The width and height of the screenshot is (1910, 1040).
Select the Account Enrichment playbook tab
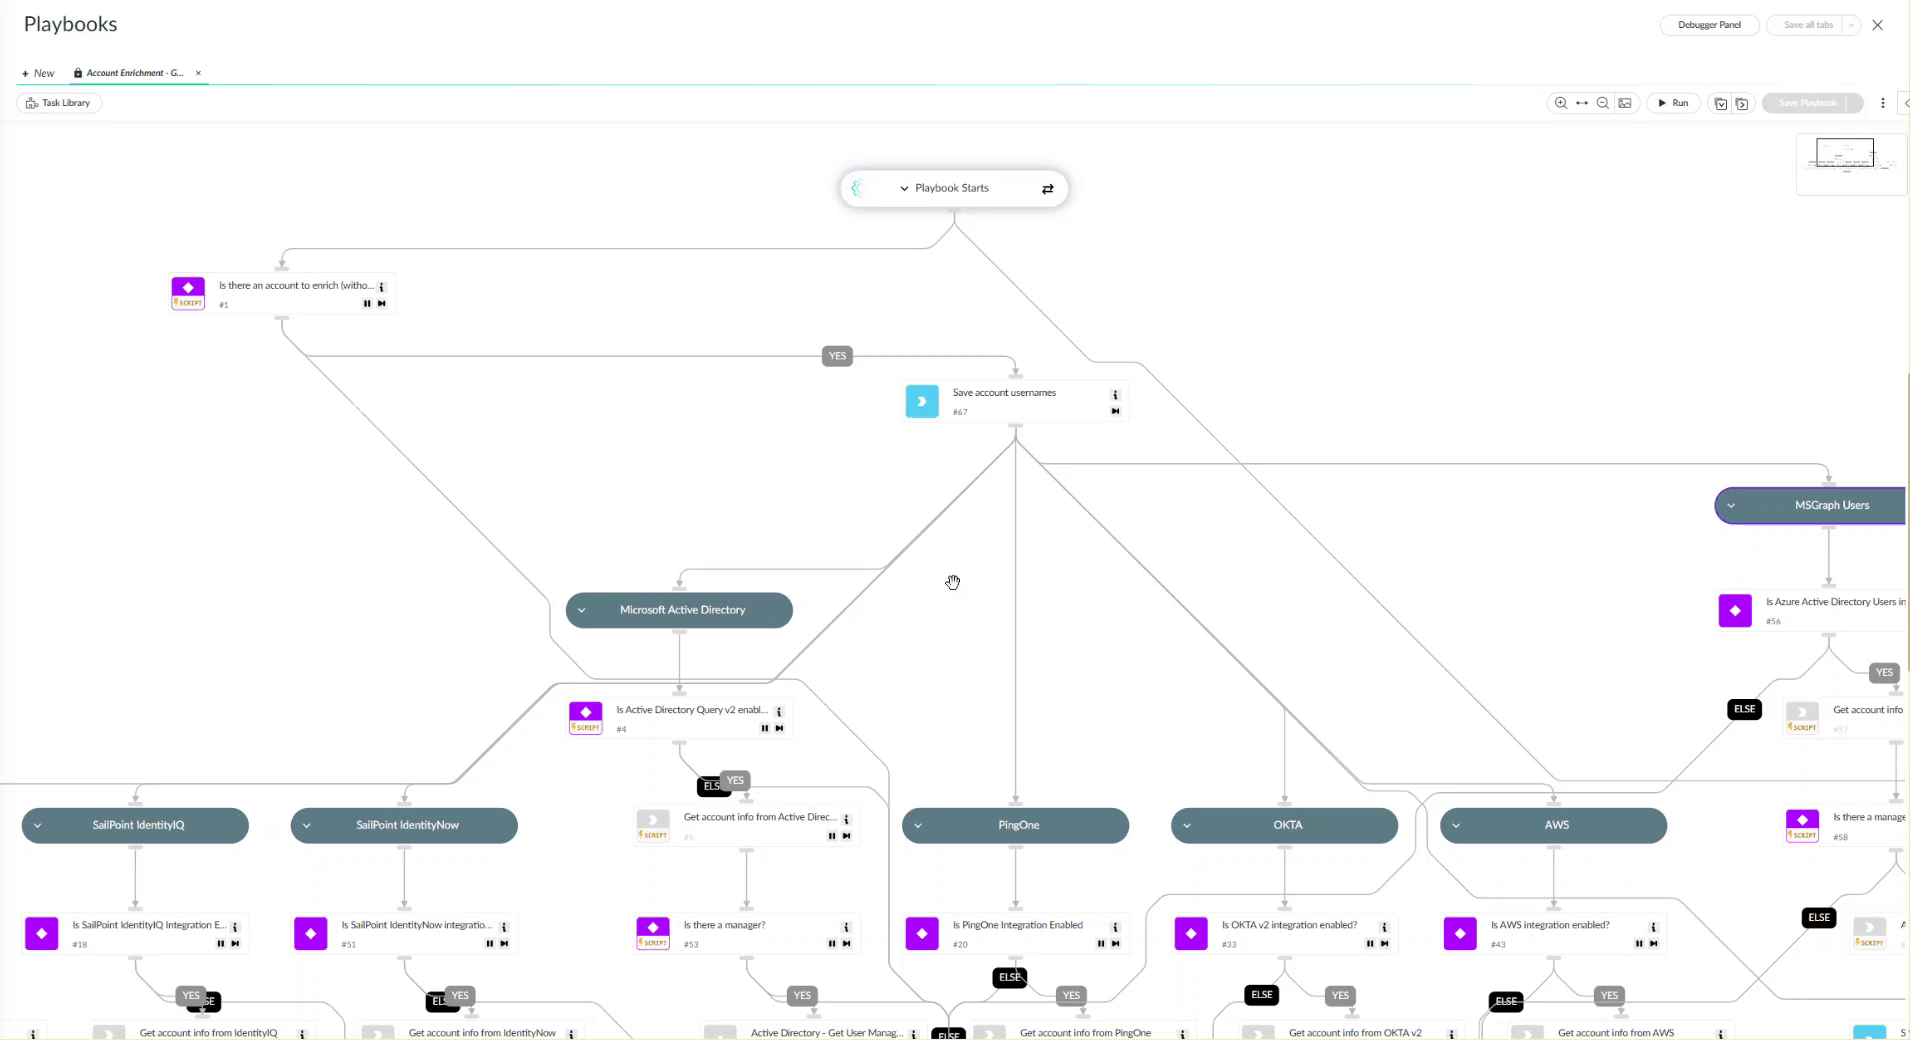[135, 73]
